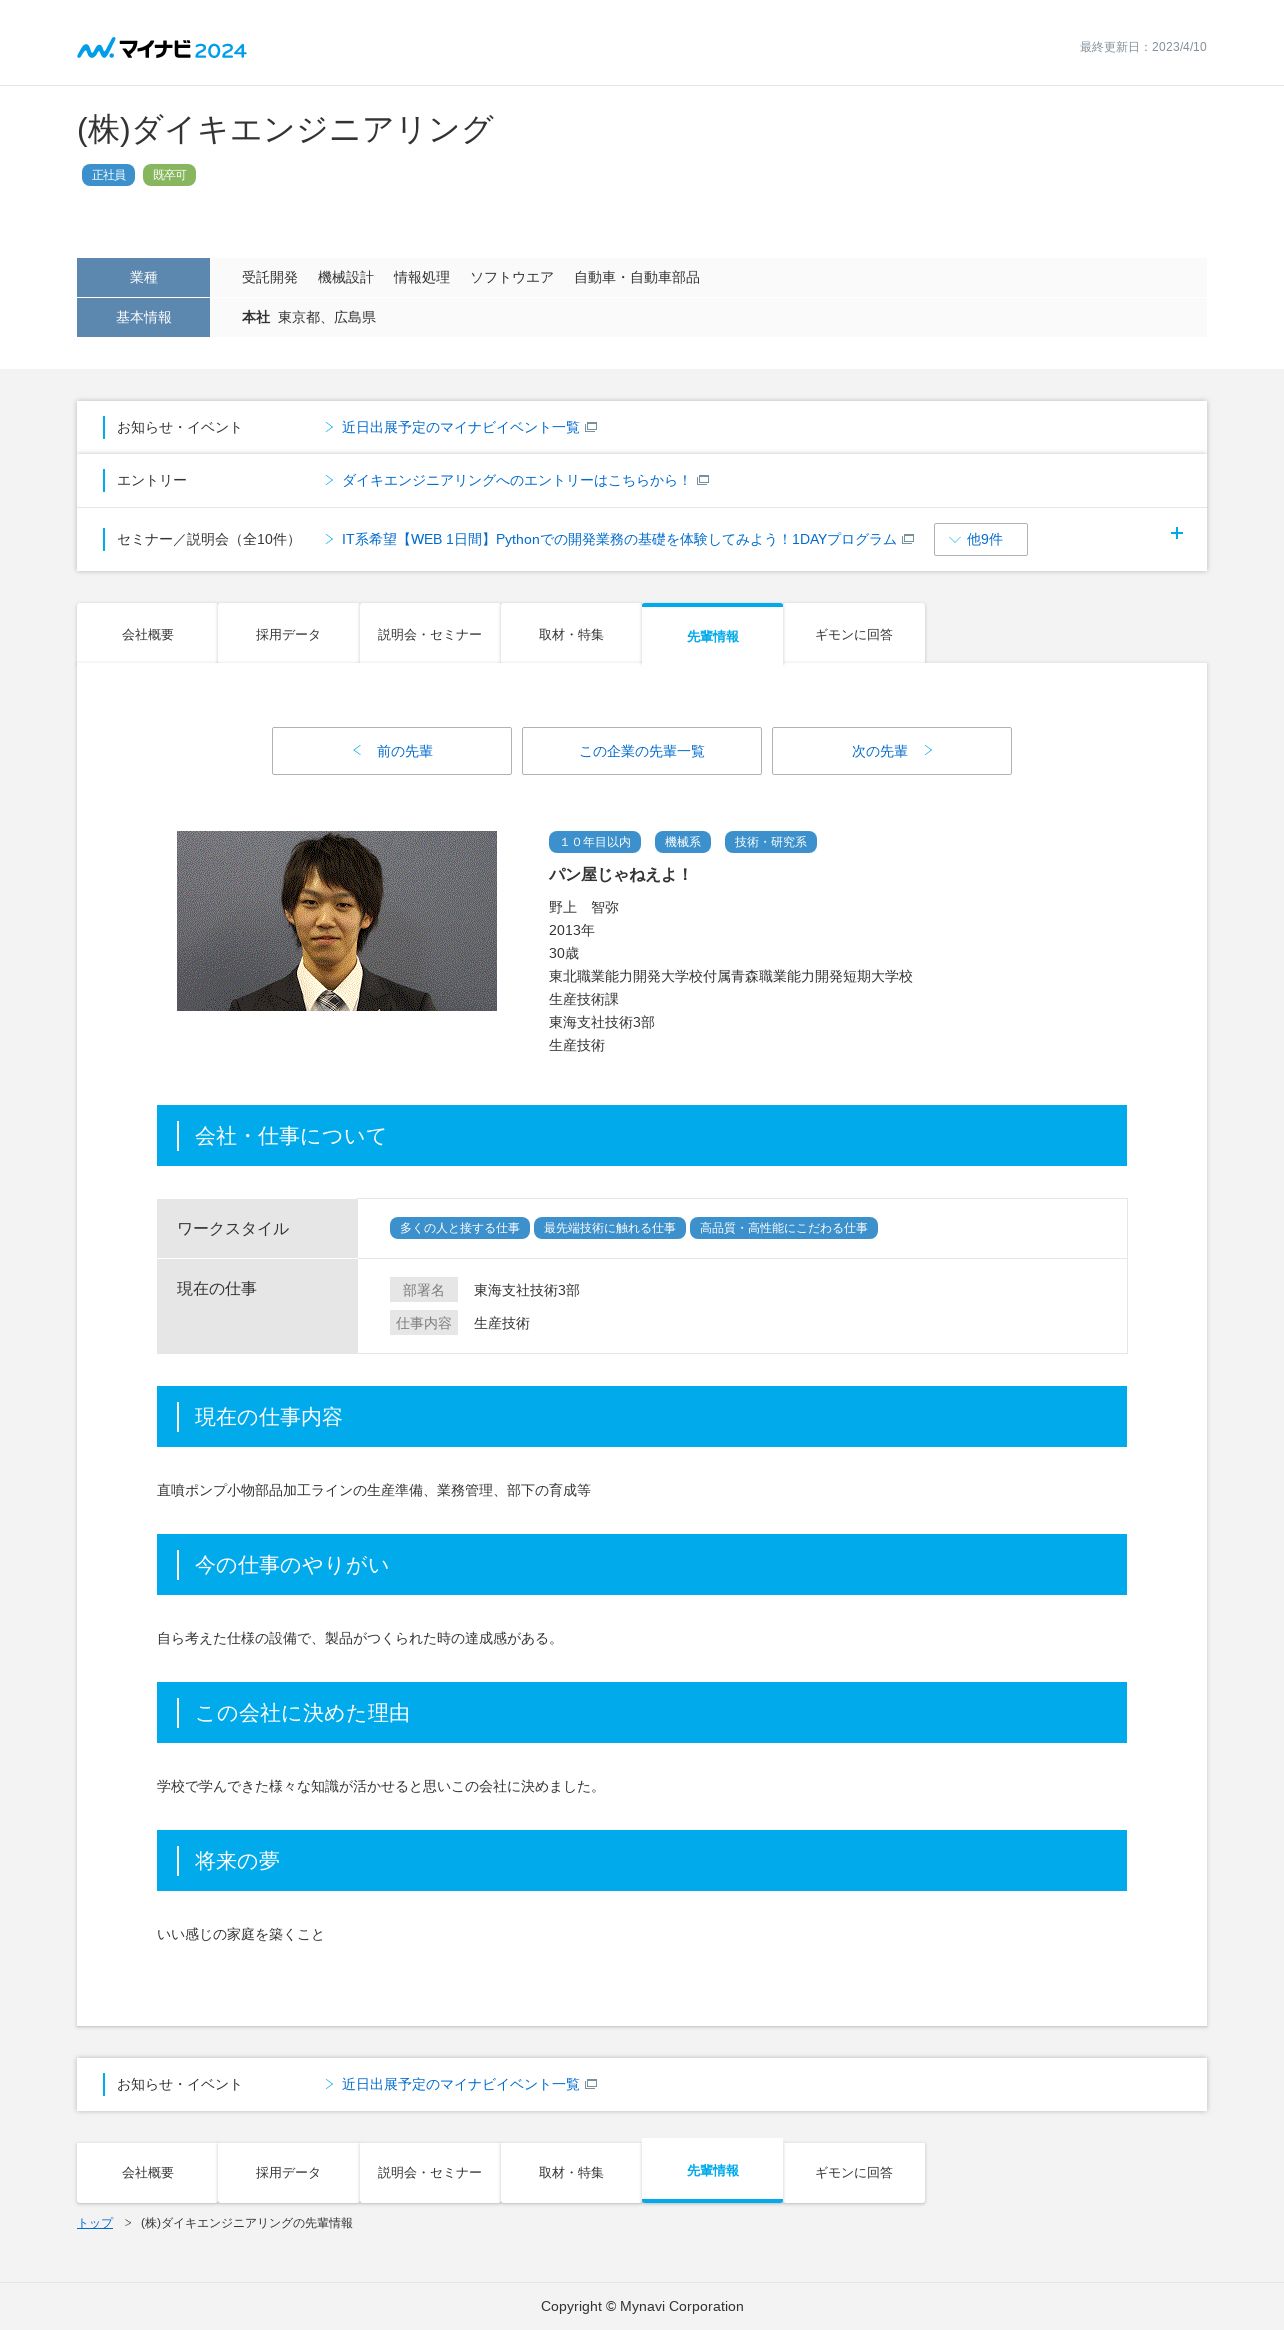This screenshot has height=2330, width=1284.
Task: Click the 今の仕事のやりがい section header
Action: pos(642,1565)
